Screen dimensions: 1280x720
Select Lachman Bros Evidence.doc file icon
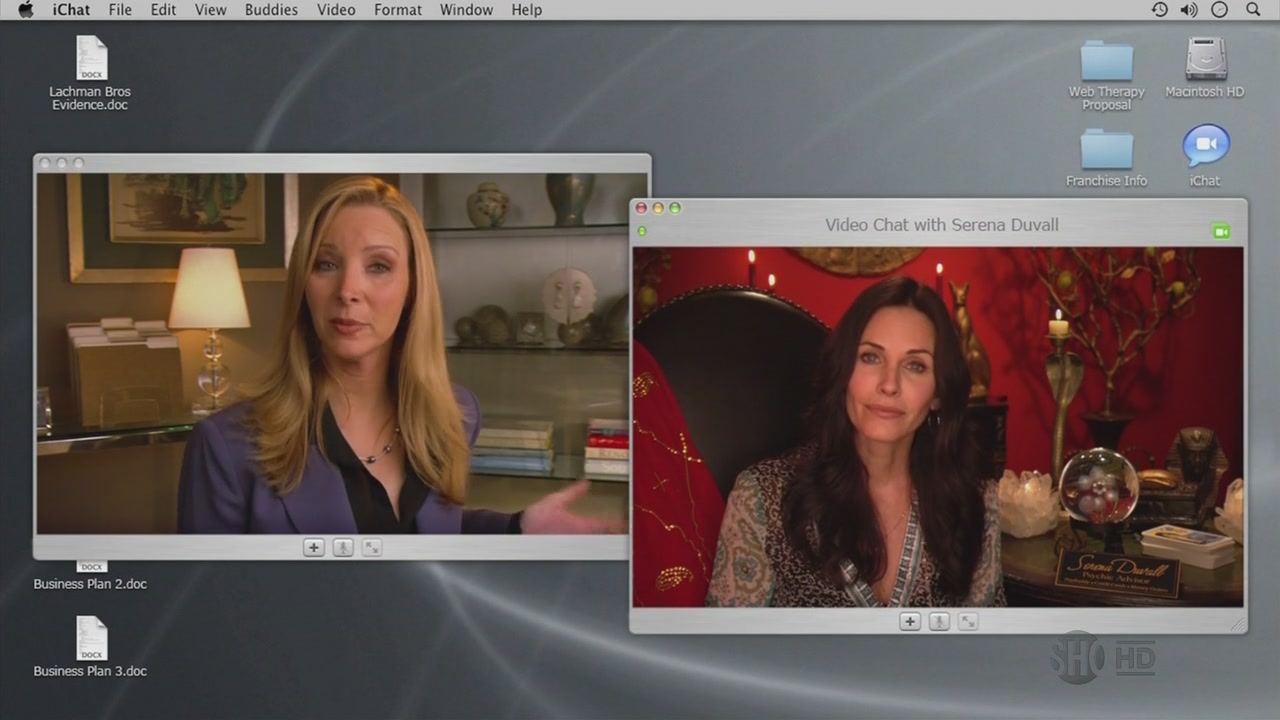(91, 58)
